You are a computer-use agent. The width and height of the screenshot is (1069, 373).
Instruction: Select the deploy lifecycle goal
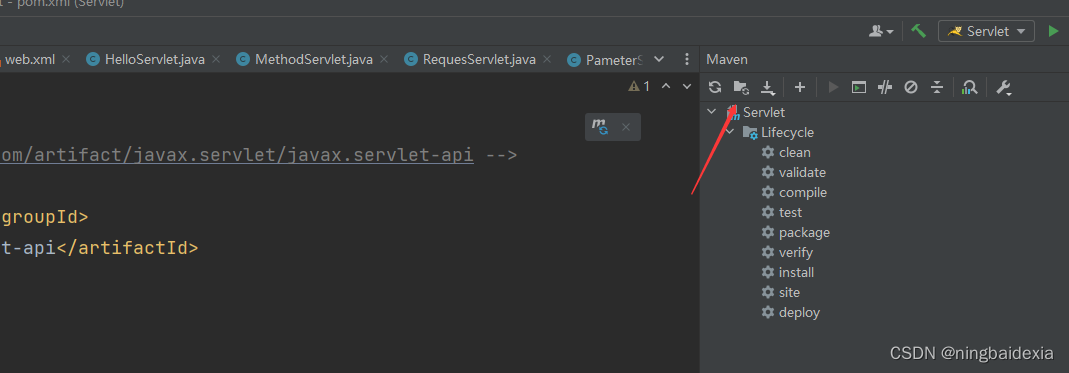click(791, 312)
